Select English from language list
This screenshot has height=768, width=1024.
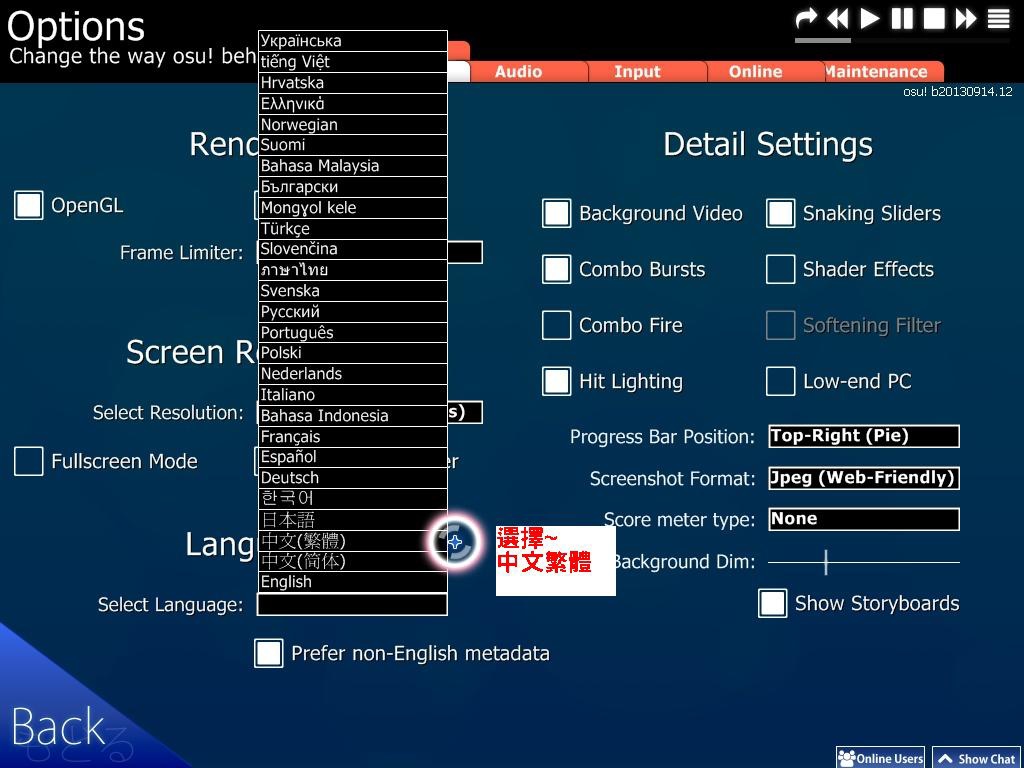coord(353,582)
